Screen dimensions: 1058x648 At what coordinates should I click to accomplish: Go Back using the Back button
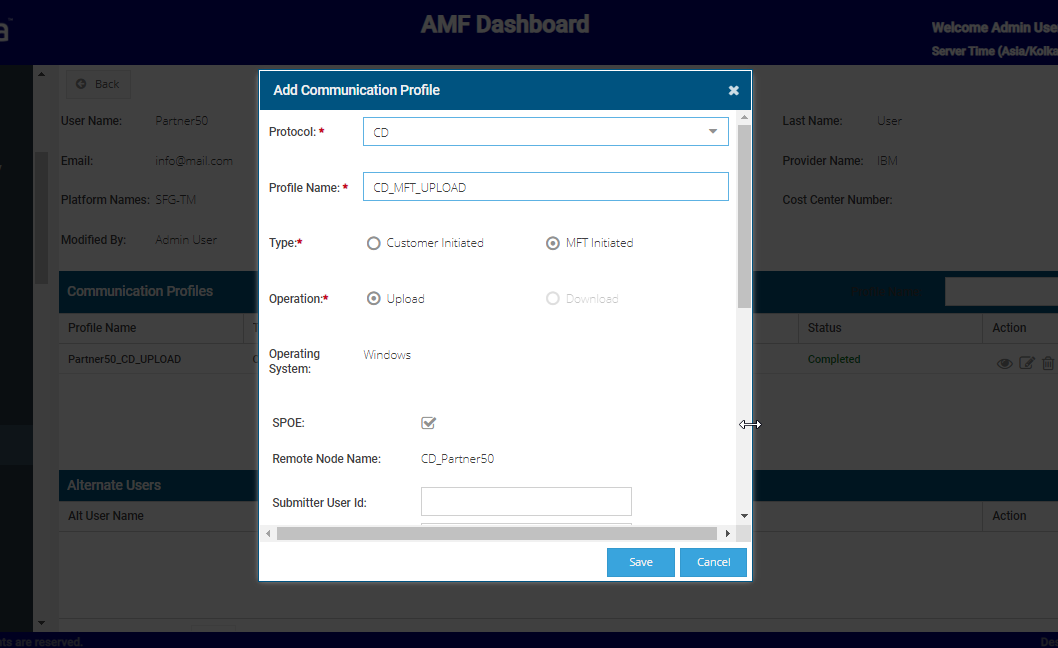(x=98, y=84)
